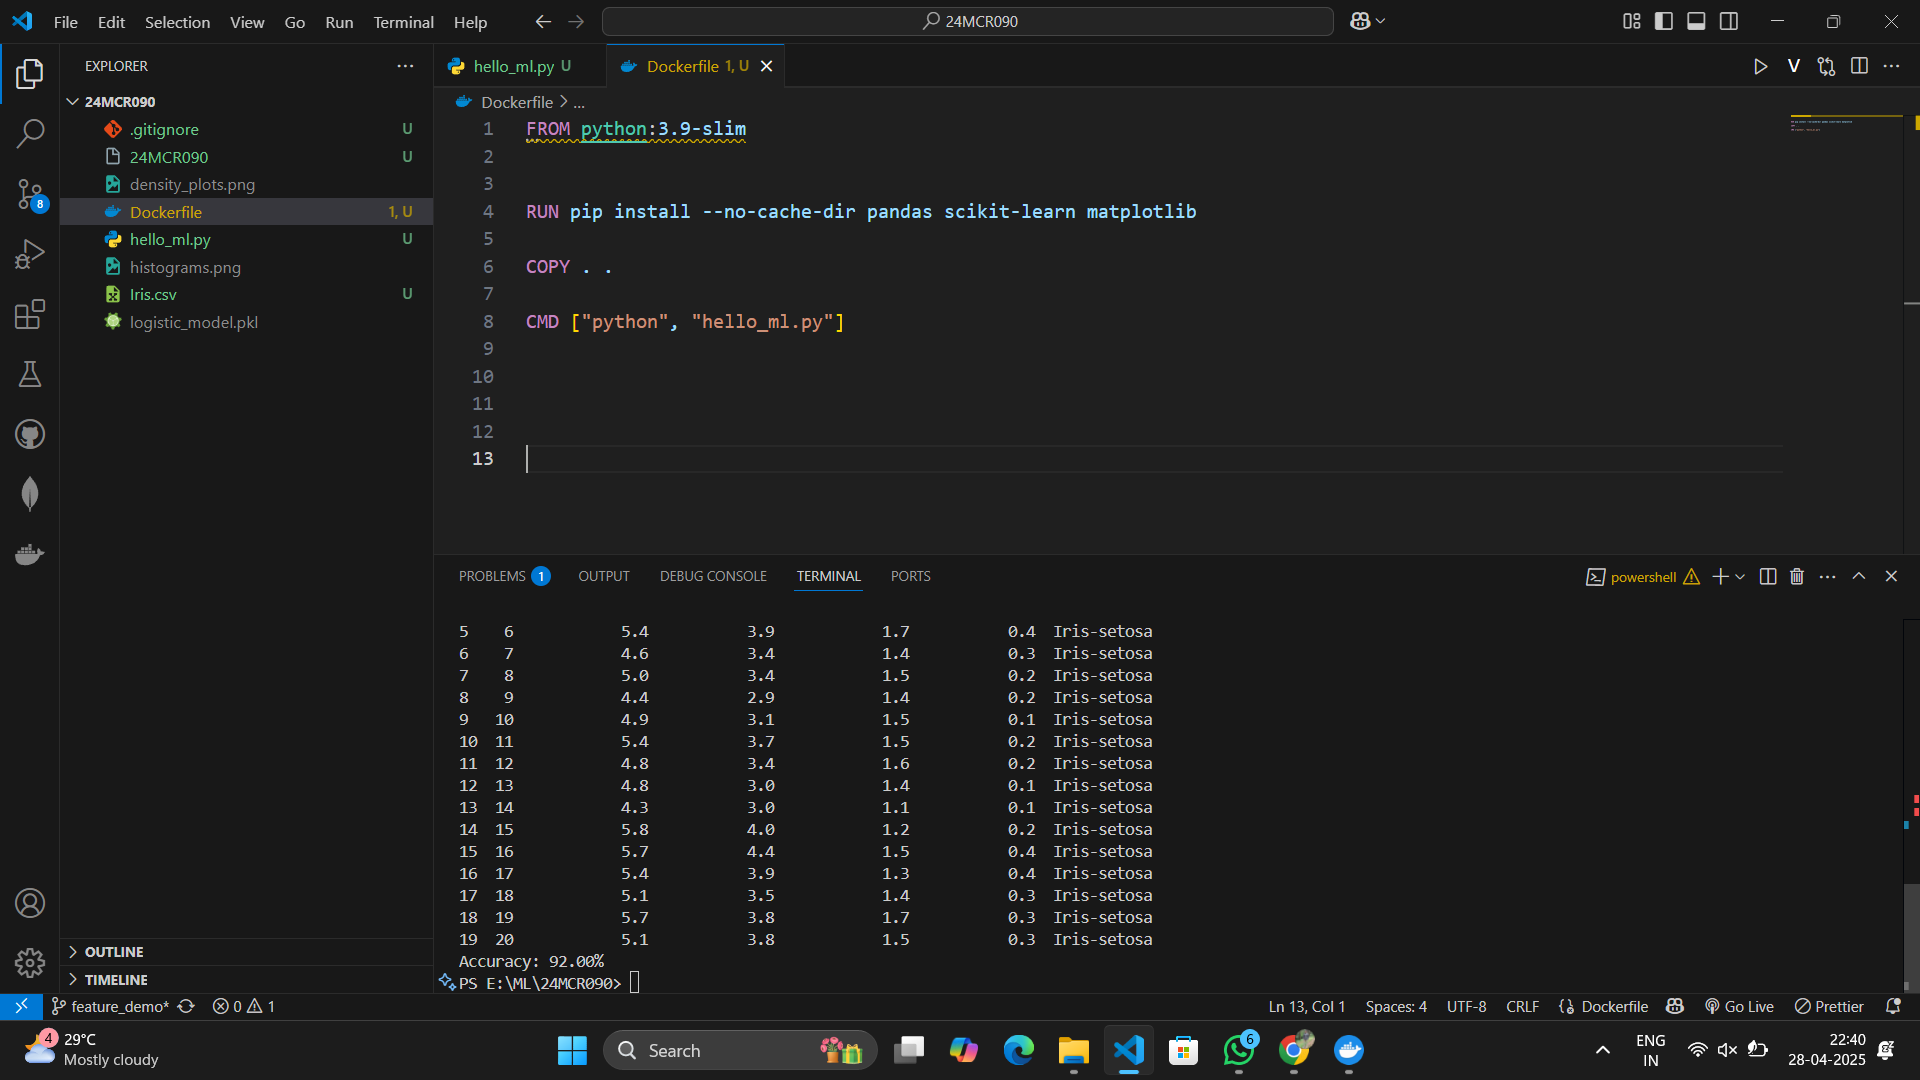Viewport: 1920px width, 1080px height.
Task: Close the bottom panel
Action: 1891,576
